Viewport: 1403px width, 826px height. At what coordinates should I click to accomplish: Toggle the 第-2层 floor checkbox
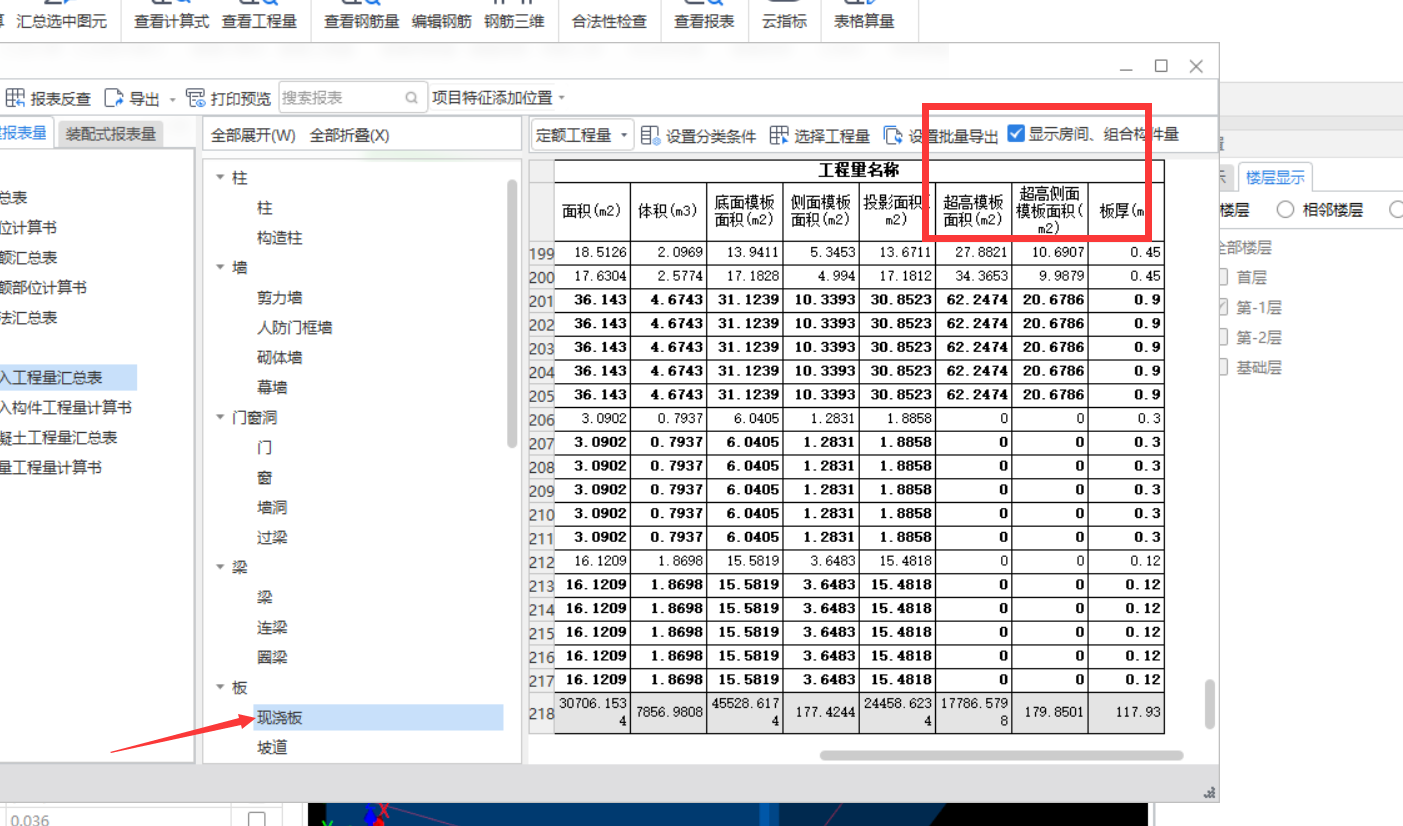(x=1222, y=338)
